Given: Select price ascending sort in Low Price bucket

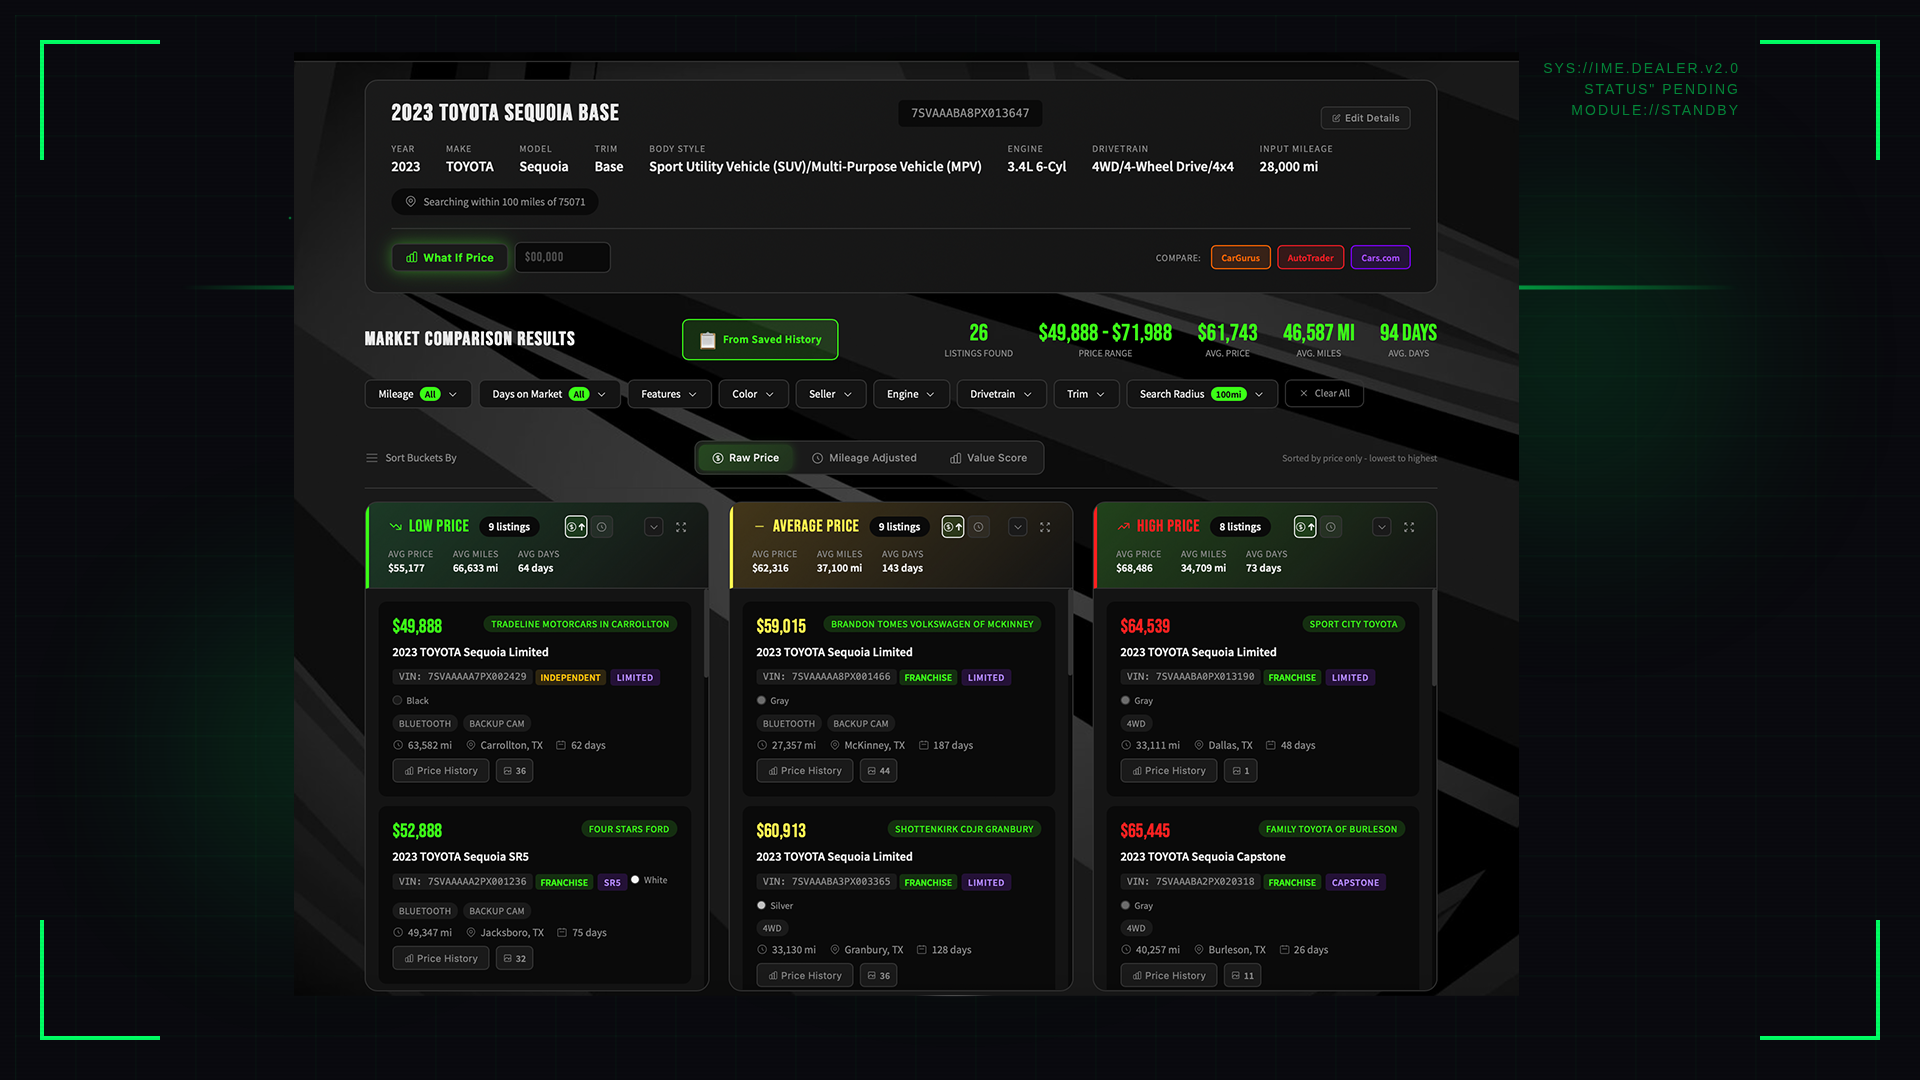Looking at the screenshot, I should 575,526.
